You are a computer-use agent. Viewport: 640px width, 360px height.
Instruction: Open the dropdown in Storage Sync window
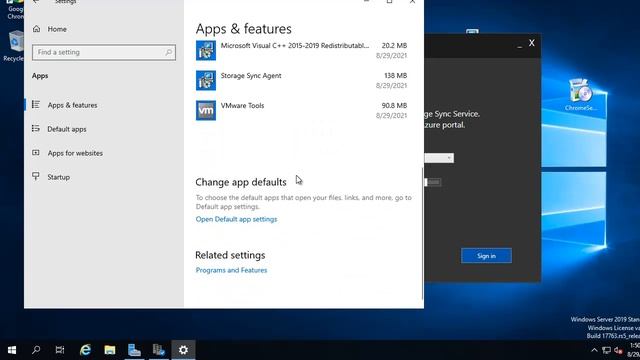[439, 158]
